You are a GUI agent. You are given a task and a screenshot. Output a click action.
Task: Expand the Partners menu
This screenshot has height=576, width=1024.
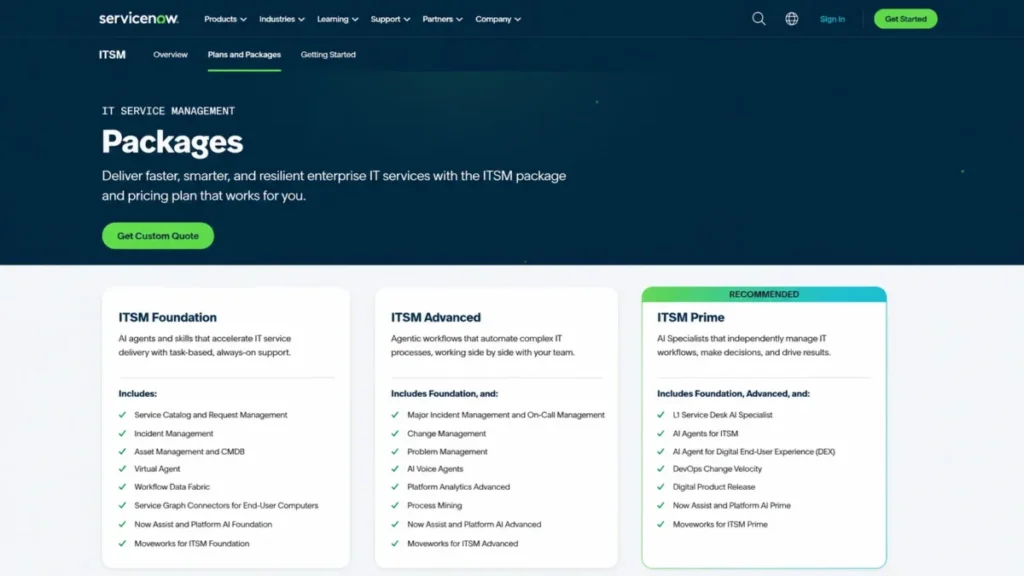442,19
